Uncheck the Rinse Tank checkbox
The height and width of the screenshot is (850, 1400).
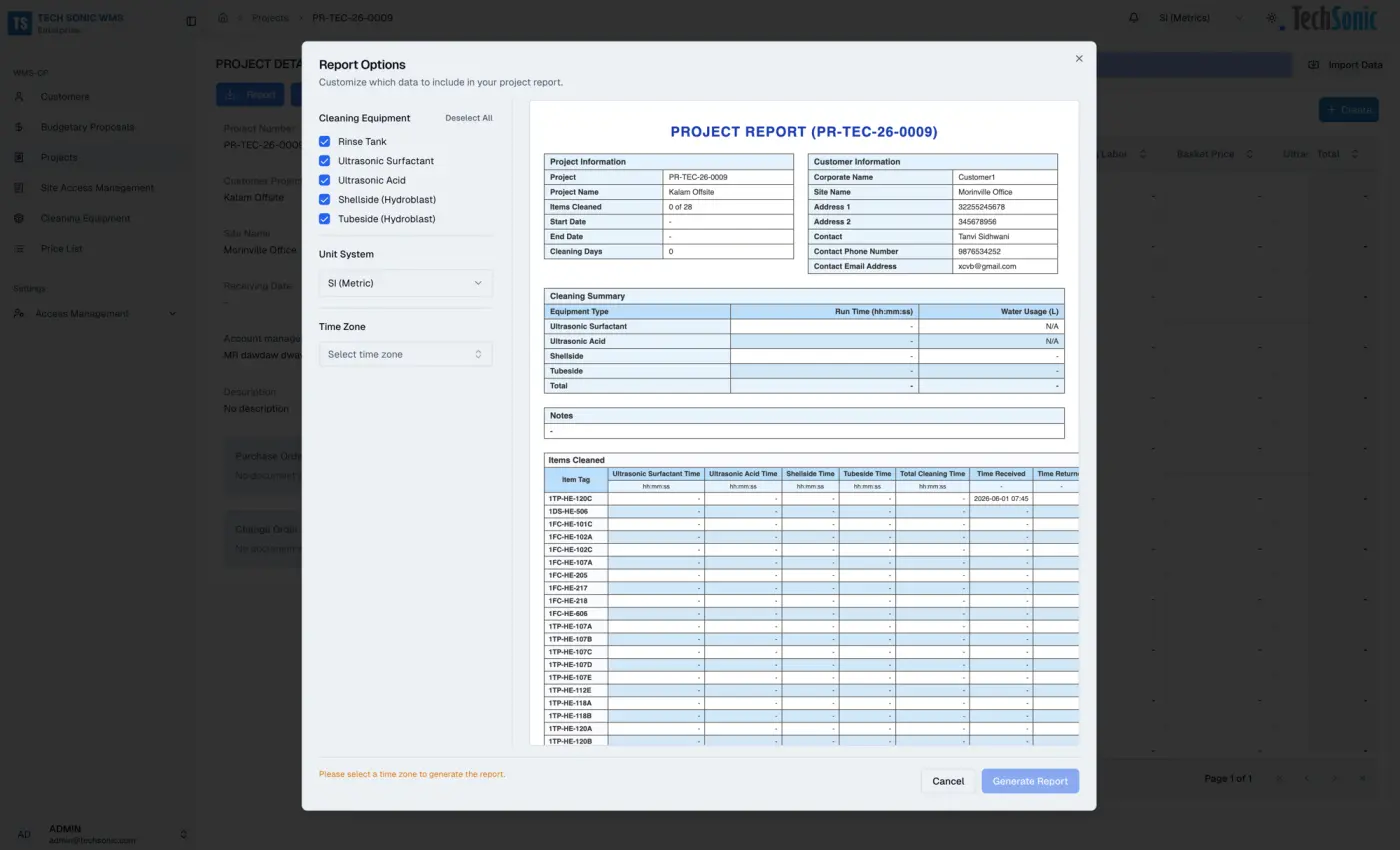[324, 142]
